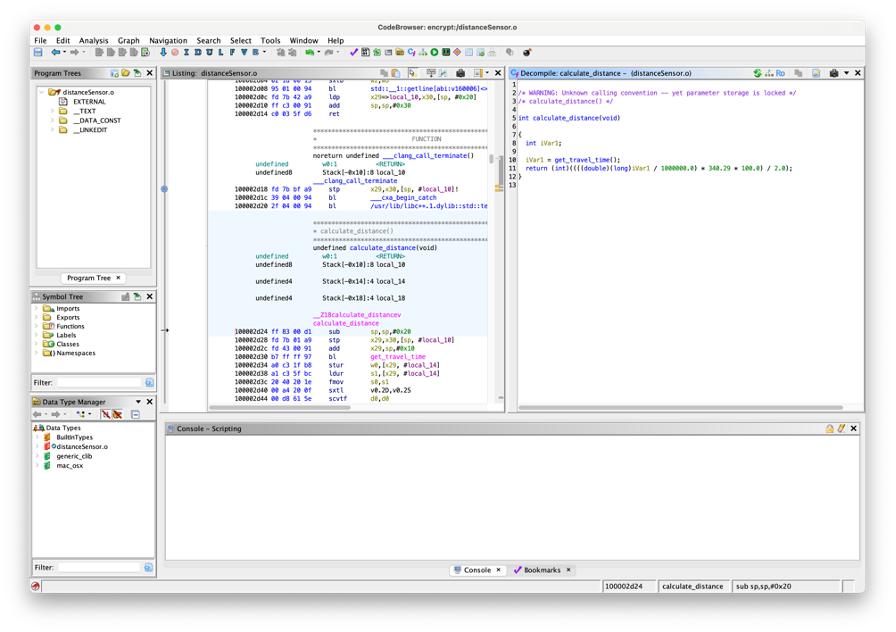This screenshot has height=632, width=896.
Task: Click the green Run script toolbar icon
Action: click(x=434, y=52)
